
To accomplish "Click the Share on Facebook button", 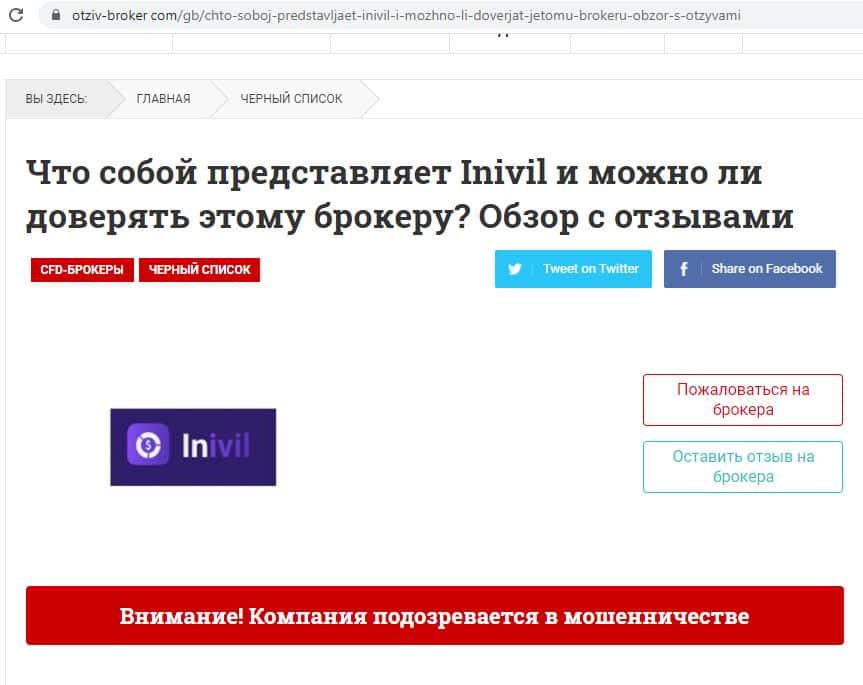I will click(750, 269).
